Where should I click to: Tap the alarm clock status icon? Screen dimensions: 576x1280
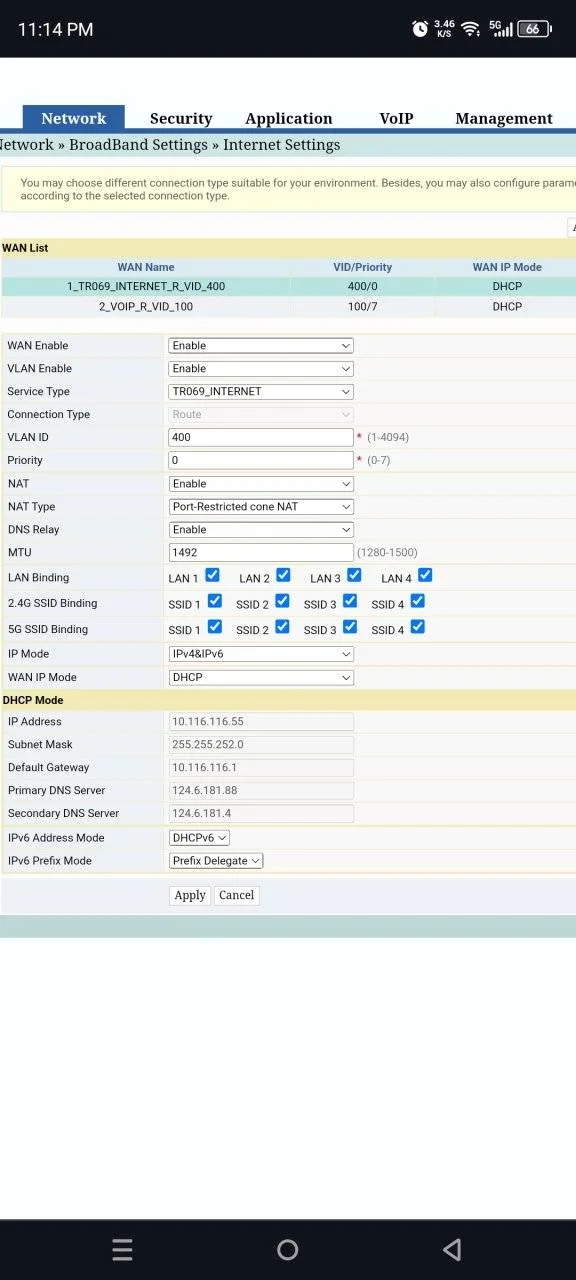(x=420, y=29)
